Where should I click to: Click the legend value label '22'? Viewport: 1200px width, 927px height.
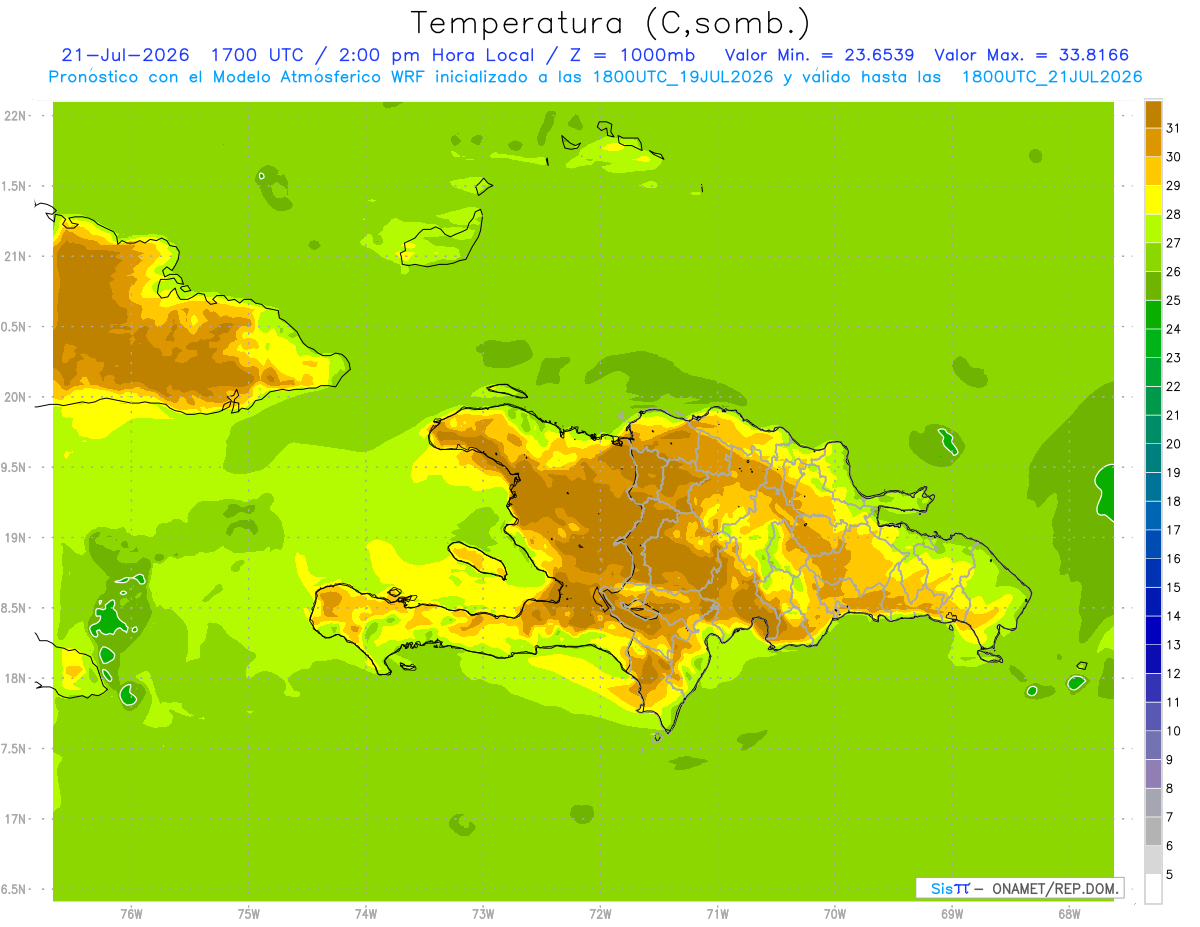click(1173, 386)
